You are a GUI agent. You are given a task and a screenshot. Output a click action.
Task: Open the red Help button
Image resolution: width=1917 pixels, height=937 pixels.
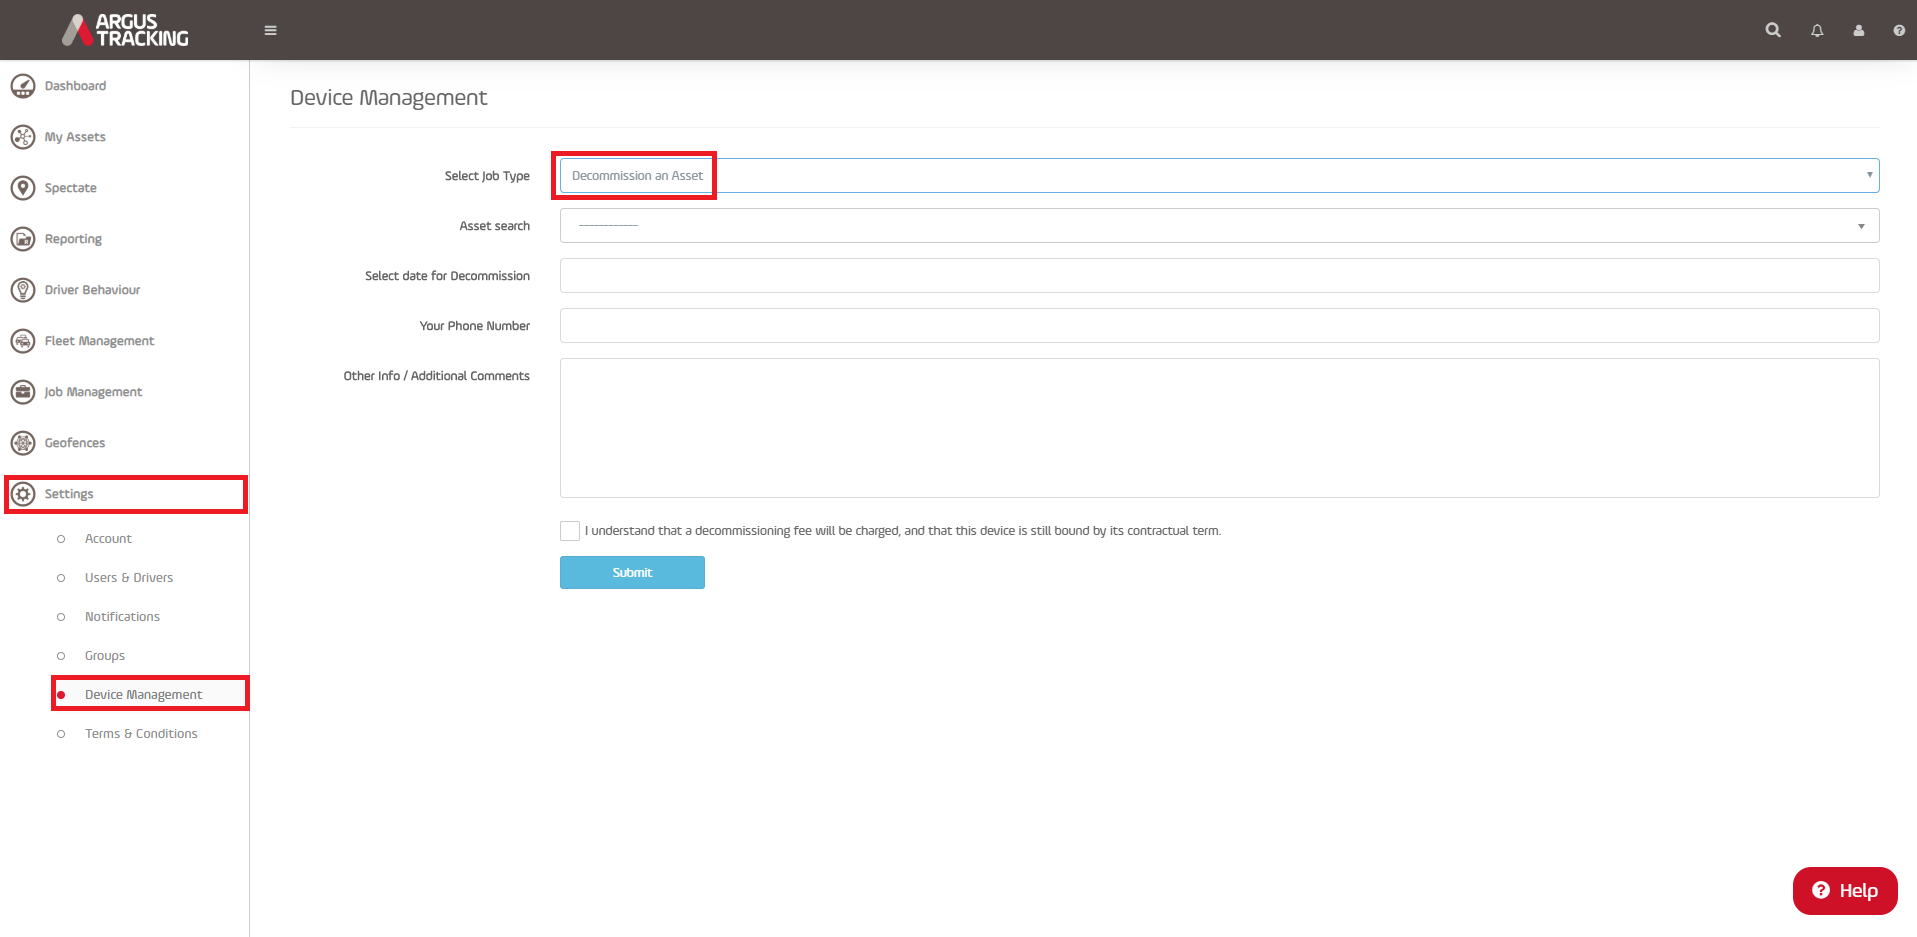point(1845,891)
